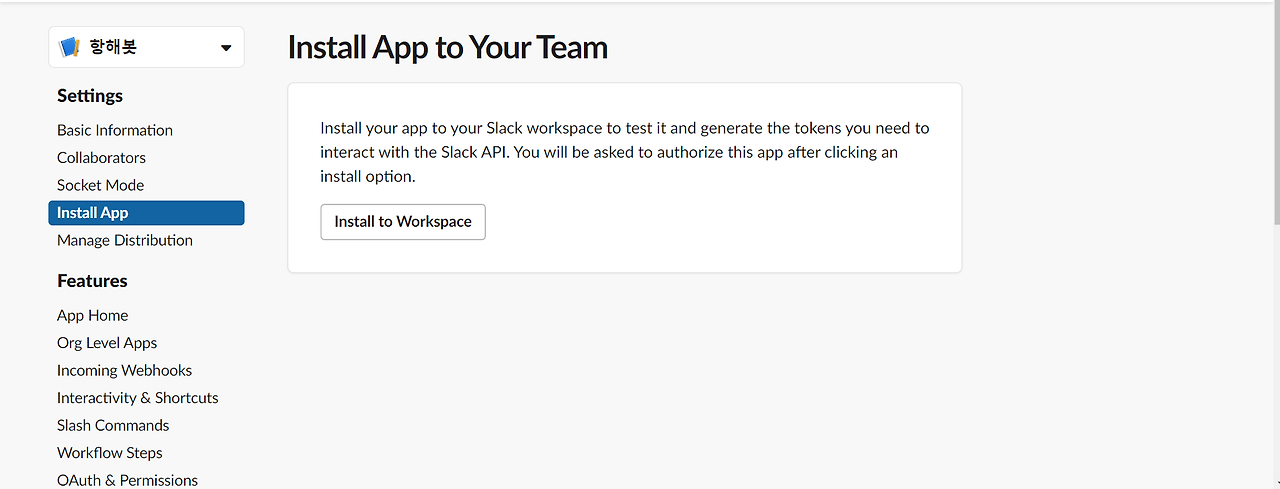Image resolution: width=1280 pixels, height=489 pixels.
Task: Click the Settings section heading
Action: (90, 96)
